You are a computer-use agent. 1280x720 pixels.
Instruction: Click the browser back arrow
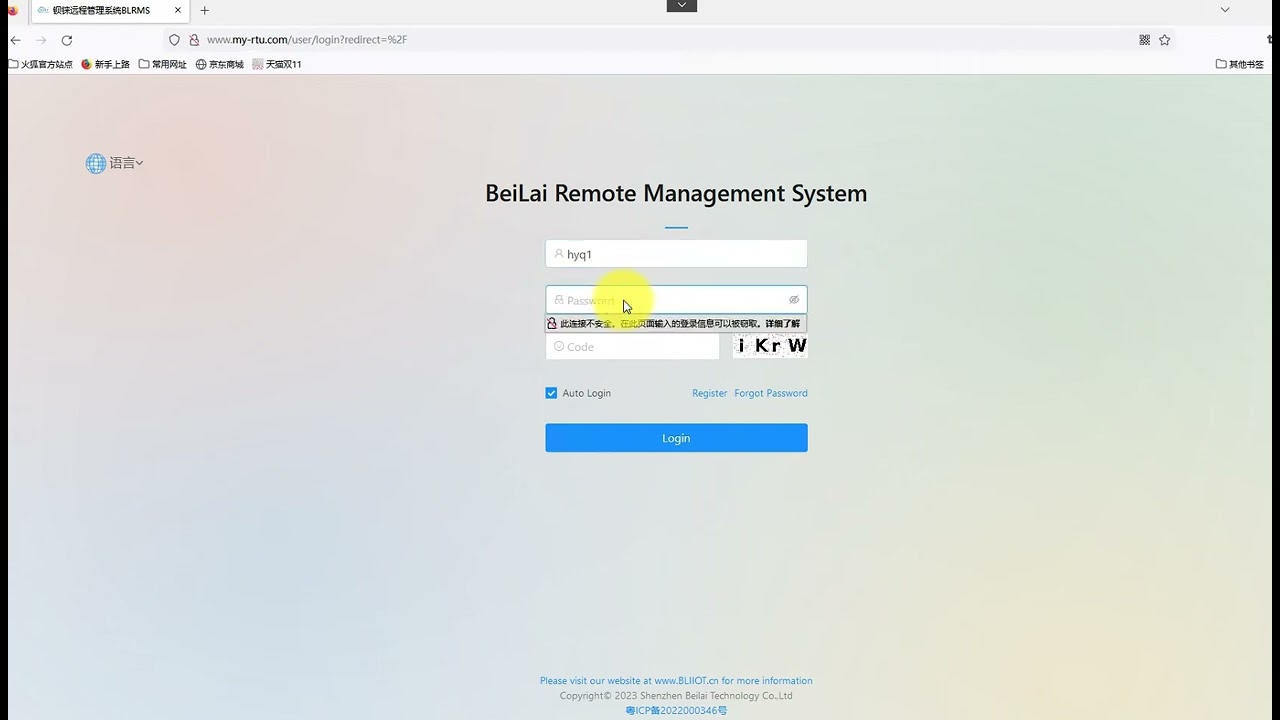pos(15,40)
